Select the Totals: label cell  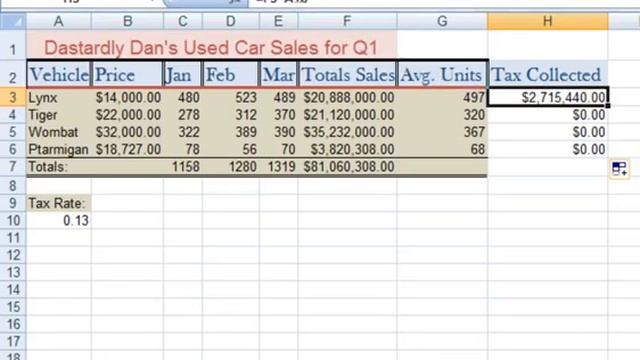click(x=59, y=167)
